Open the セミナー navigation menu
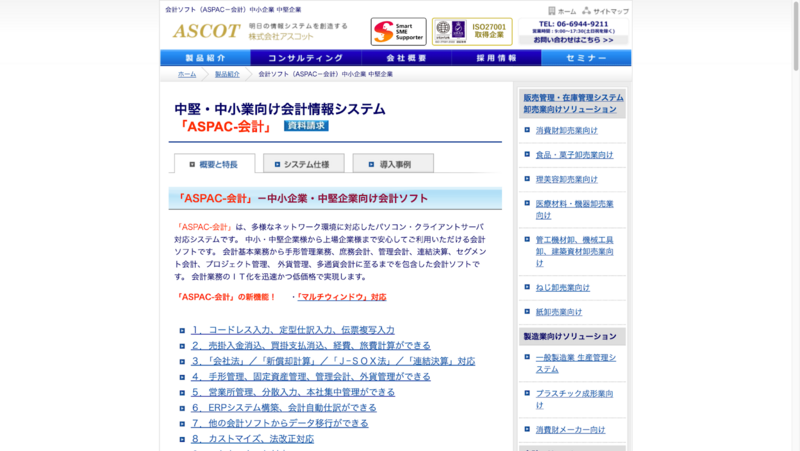Image resolution: width=800 pixels, height=451 pixels. 586,58
